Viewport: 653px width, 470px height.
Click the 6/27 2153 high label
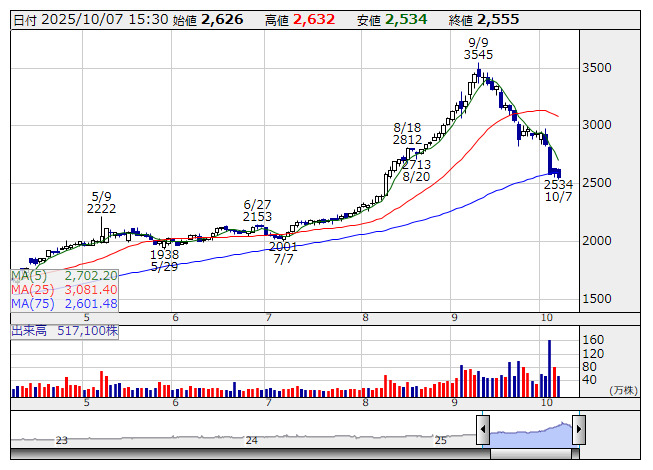point(257,211)
